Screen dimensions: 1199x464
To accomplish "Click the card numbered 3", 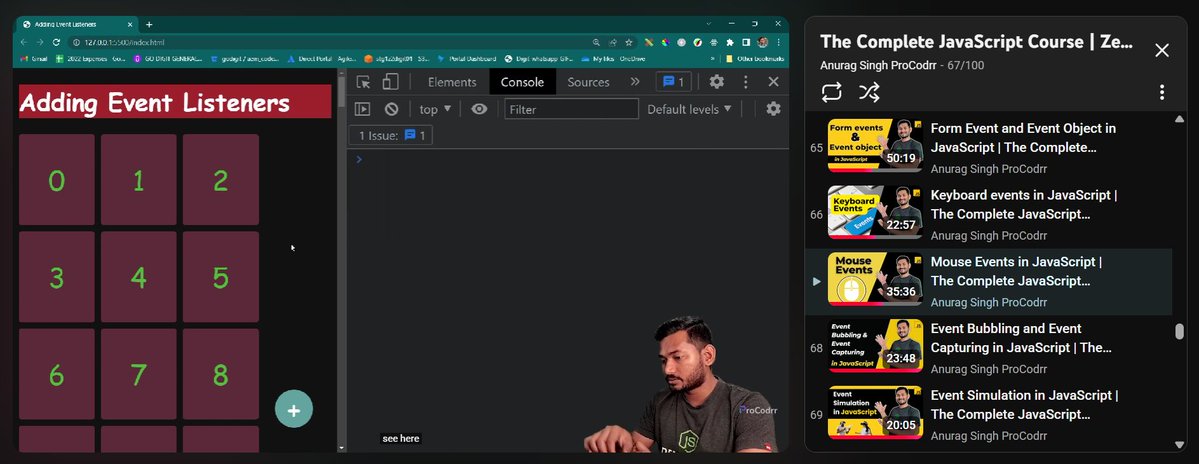I will point(57,277).
